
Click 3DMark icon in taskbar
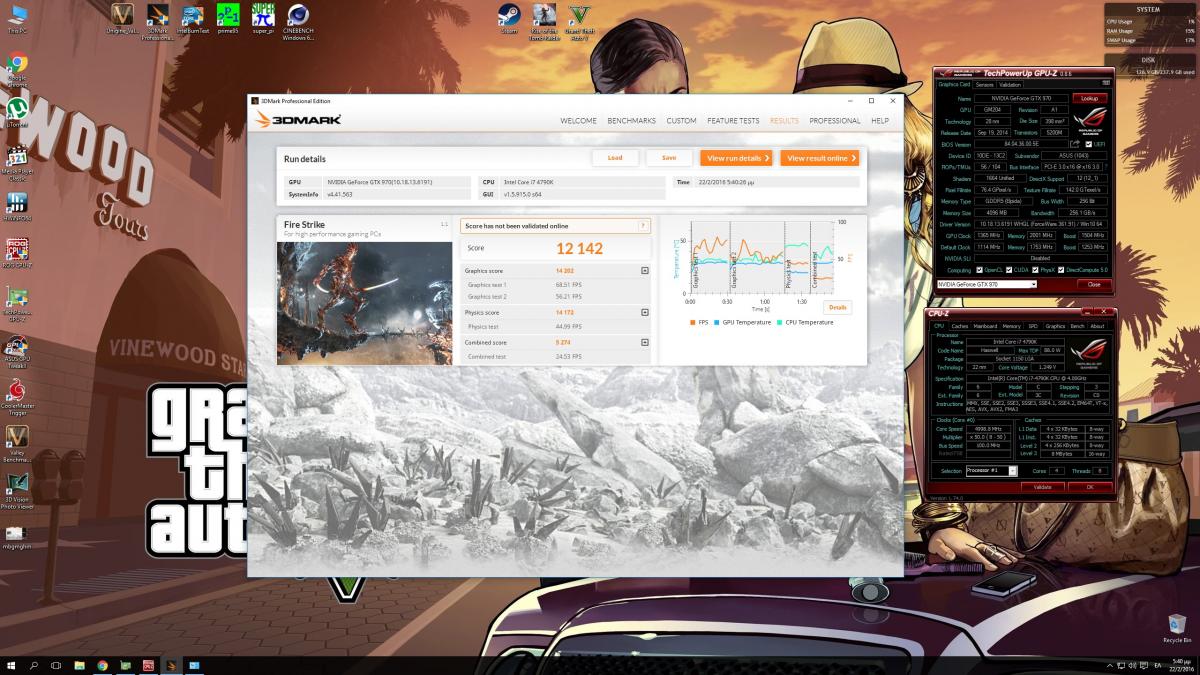pyautogui.click(x=171, y=665)
